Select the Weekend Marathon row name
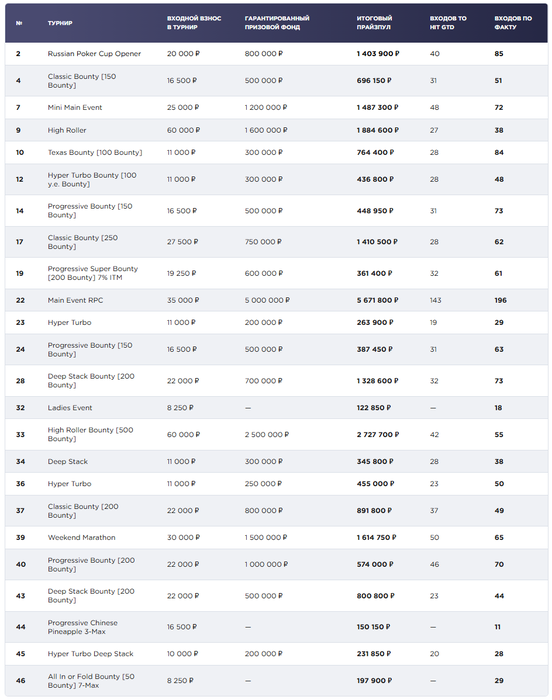This screenshot has width=552, height=700. (x=81, y=537)
